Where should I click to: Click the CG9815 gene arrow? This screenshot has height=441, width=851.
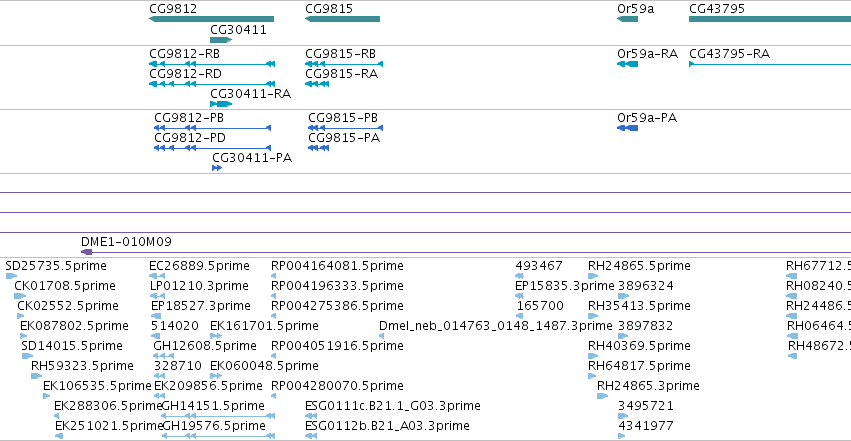coord(342,19)
